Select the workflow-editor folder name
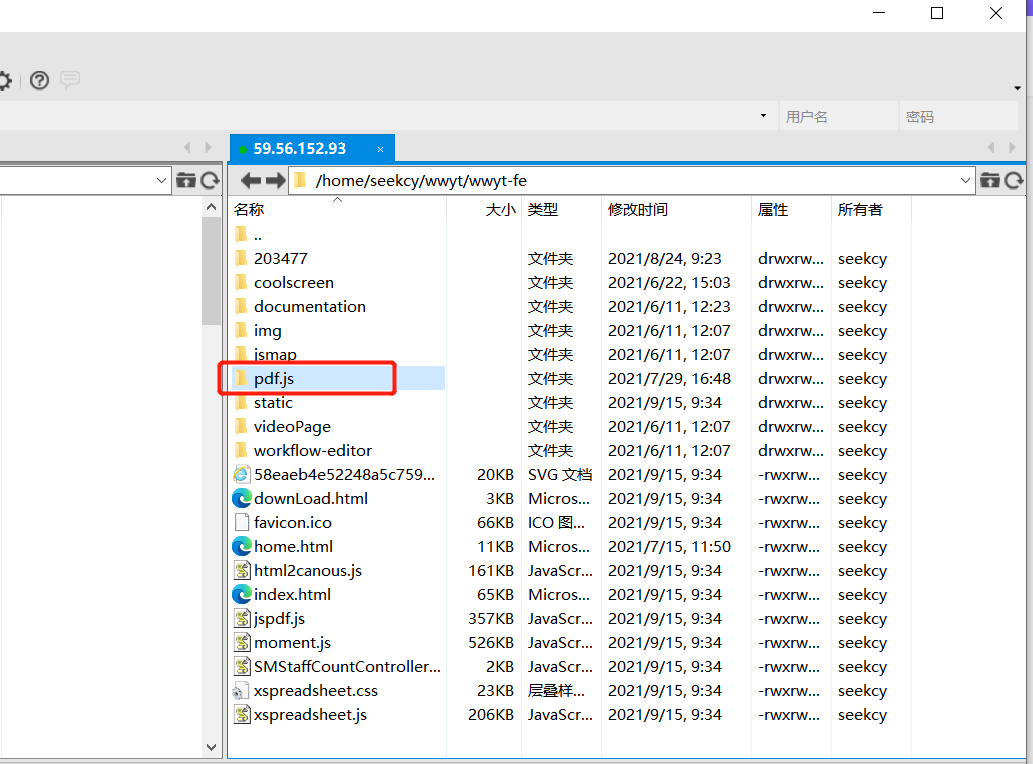 [x=313, y=451]
